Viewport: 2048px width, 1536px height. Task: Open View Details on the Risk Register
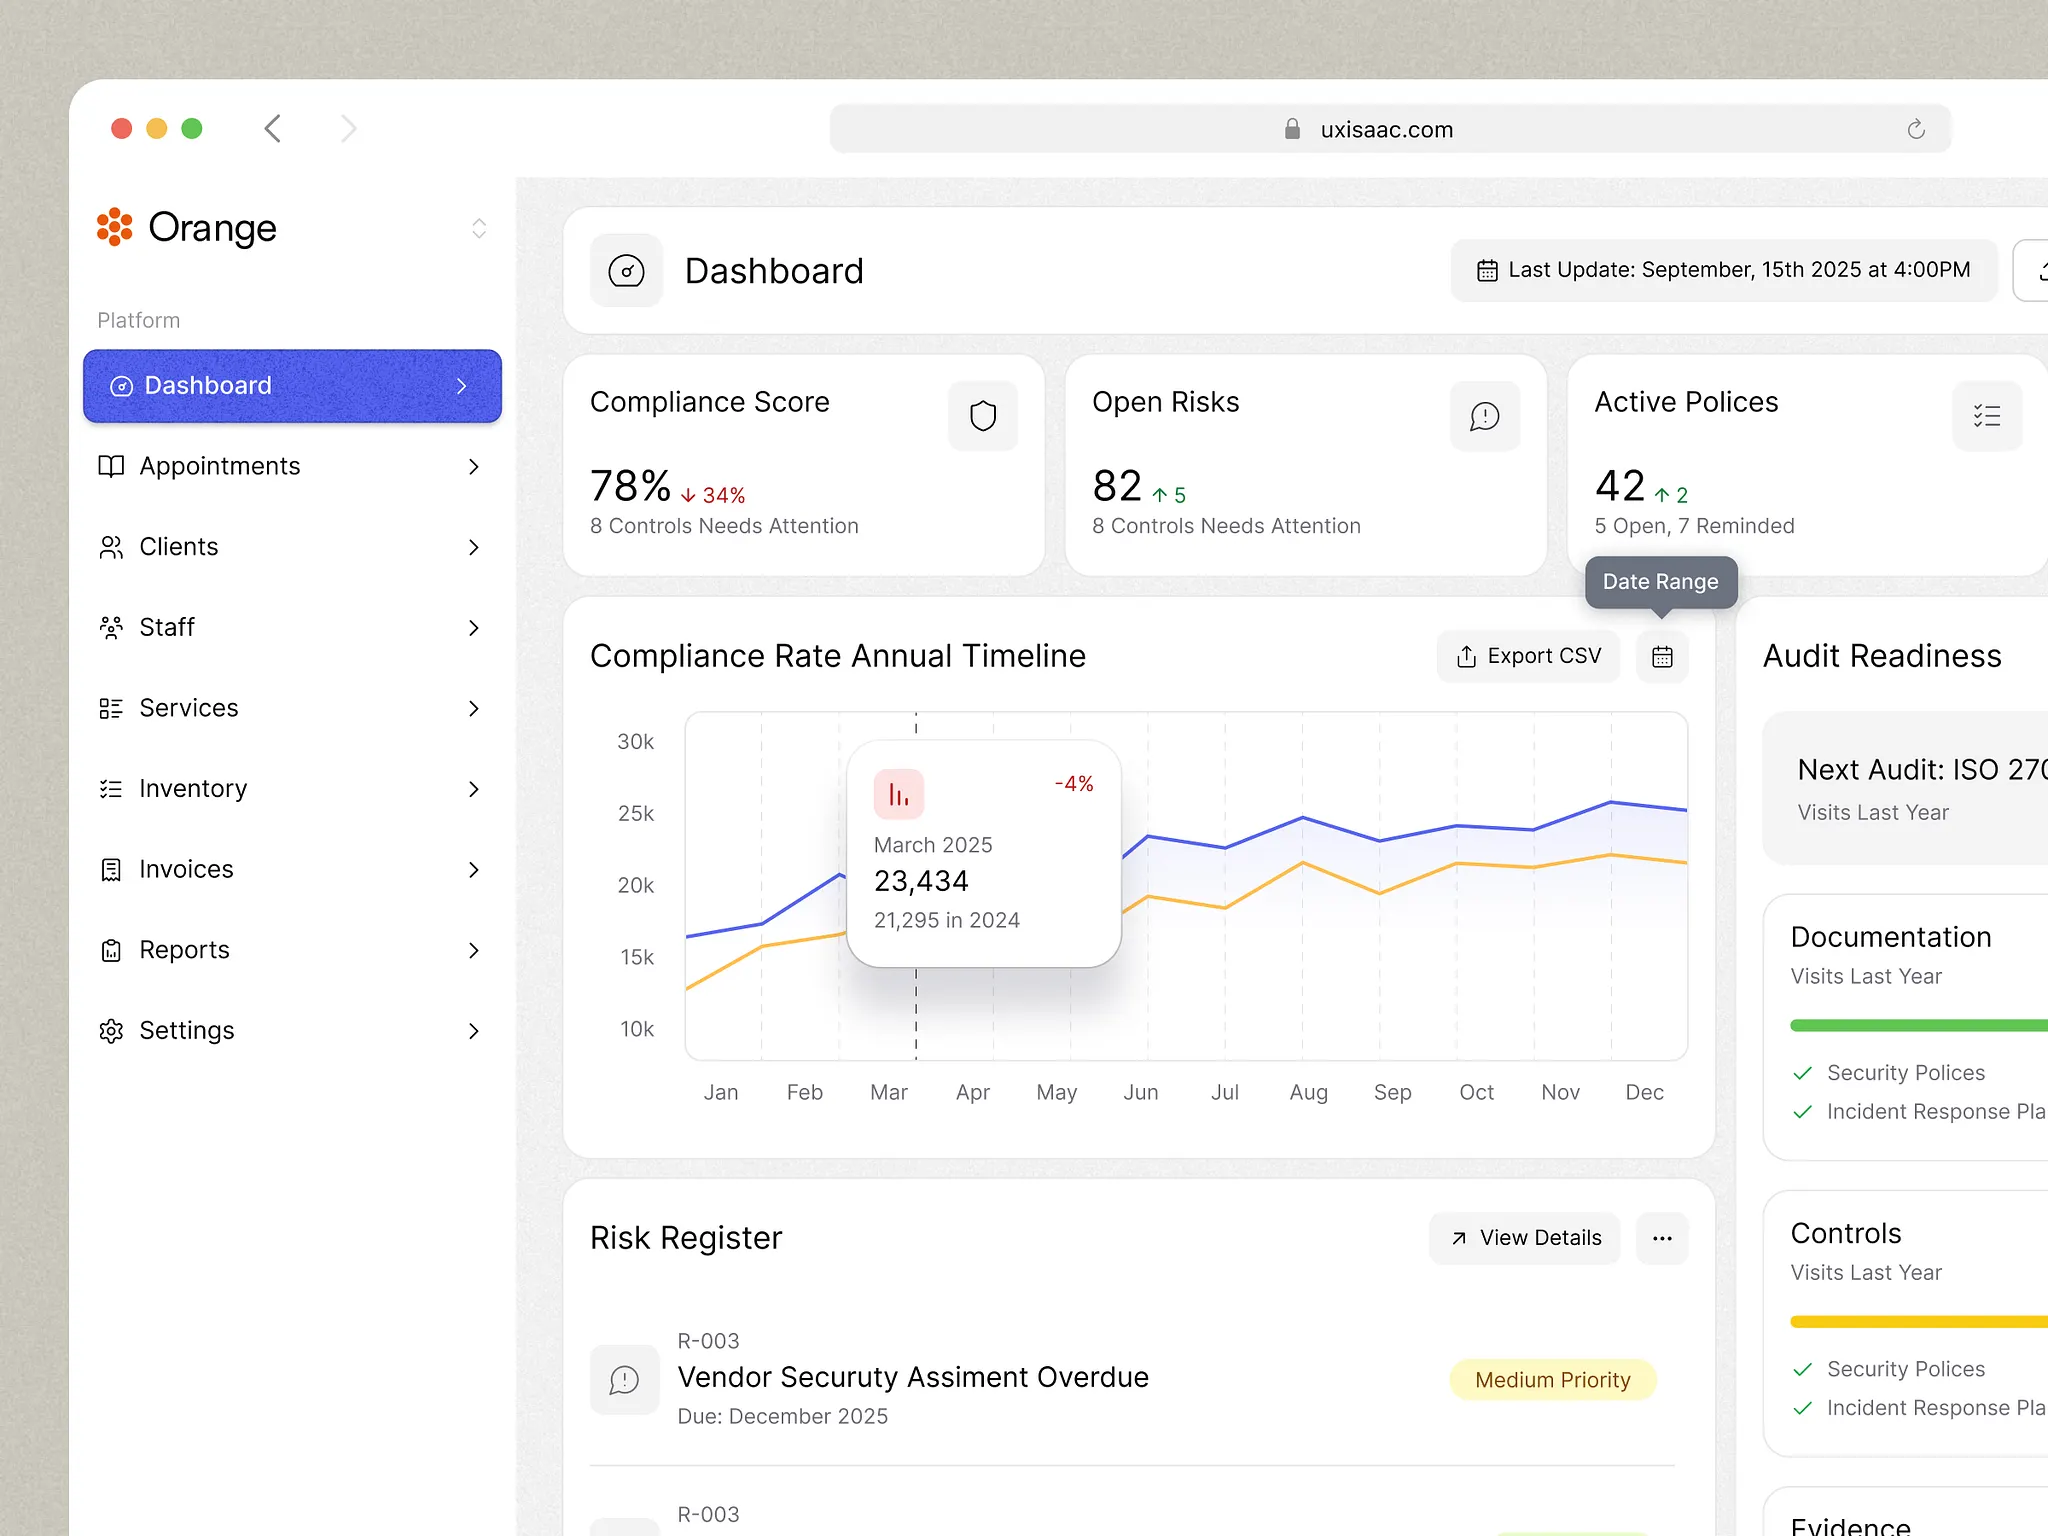(x=1524, y=1238)
